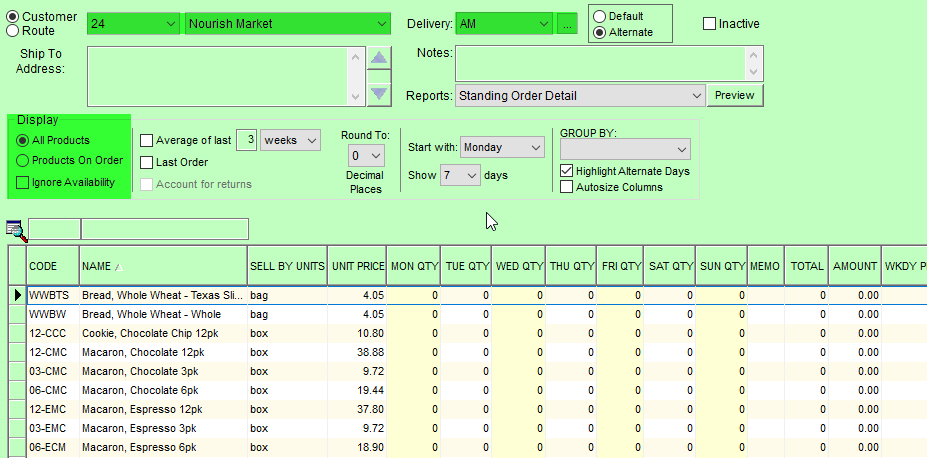Click the AMOUNT column header
This screenshot has width=927, height=458.
click(855, 266)
